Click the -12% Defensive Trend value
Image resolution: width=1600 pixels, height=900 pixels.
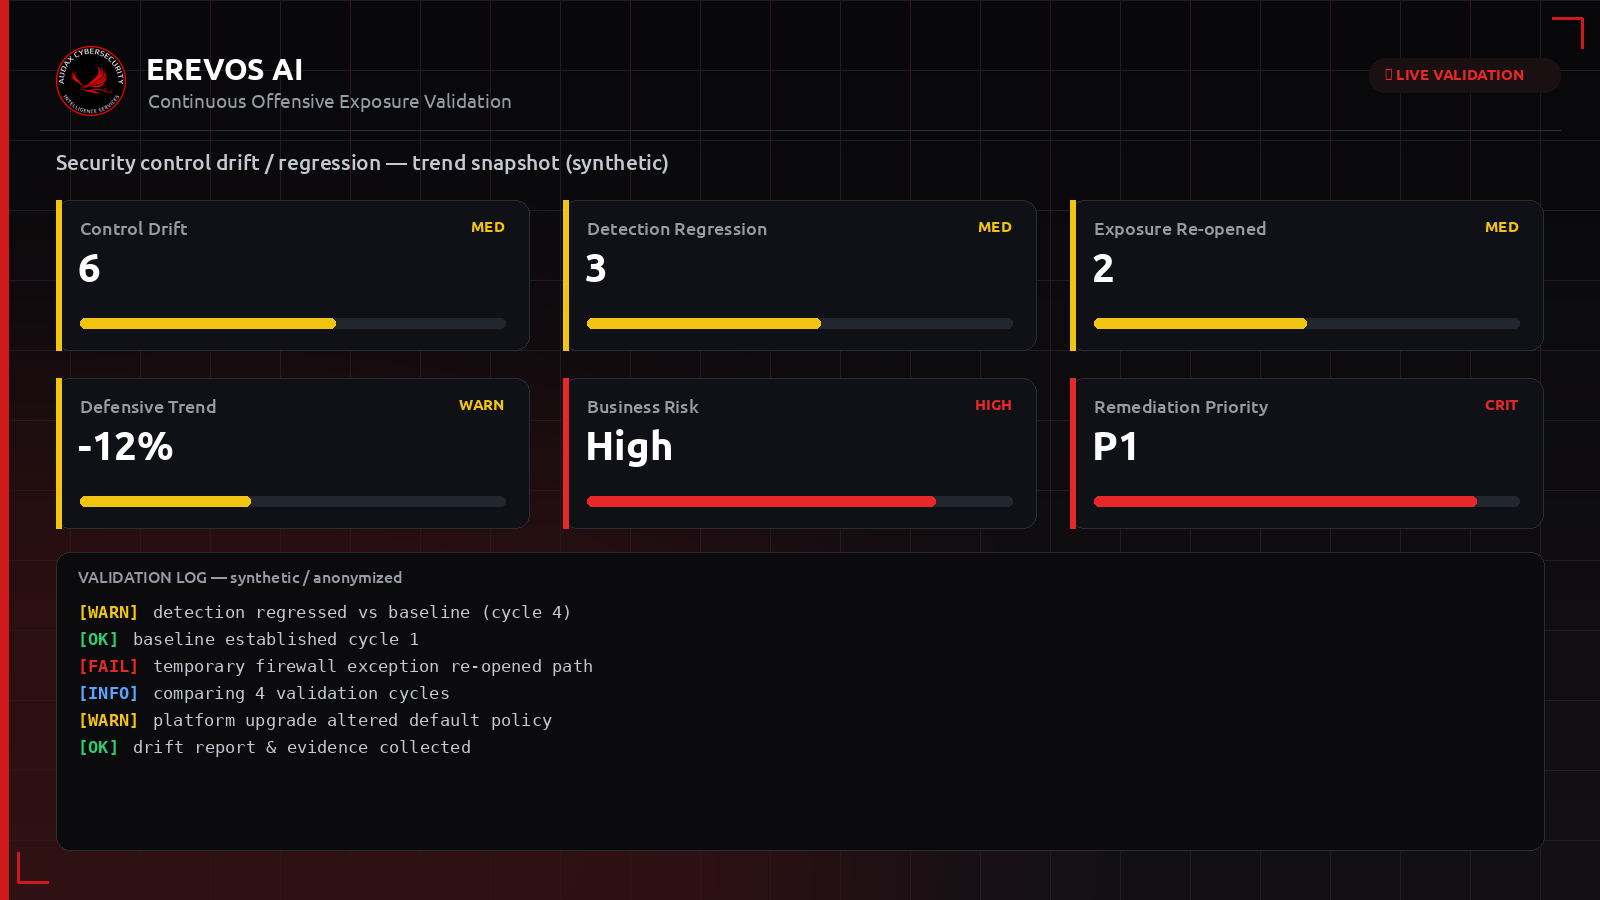[x=126, y=447]
